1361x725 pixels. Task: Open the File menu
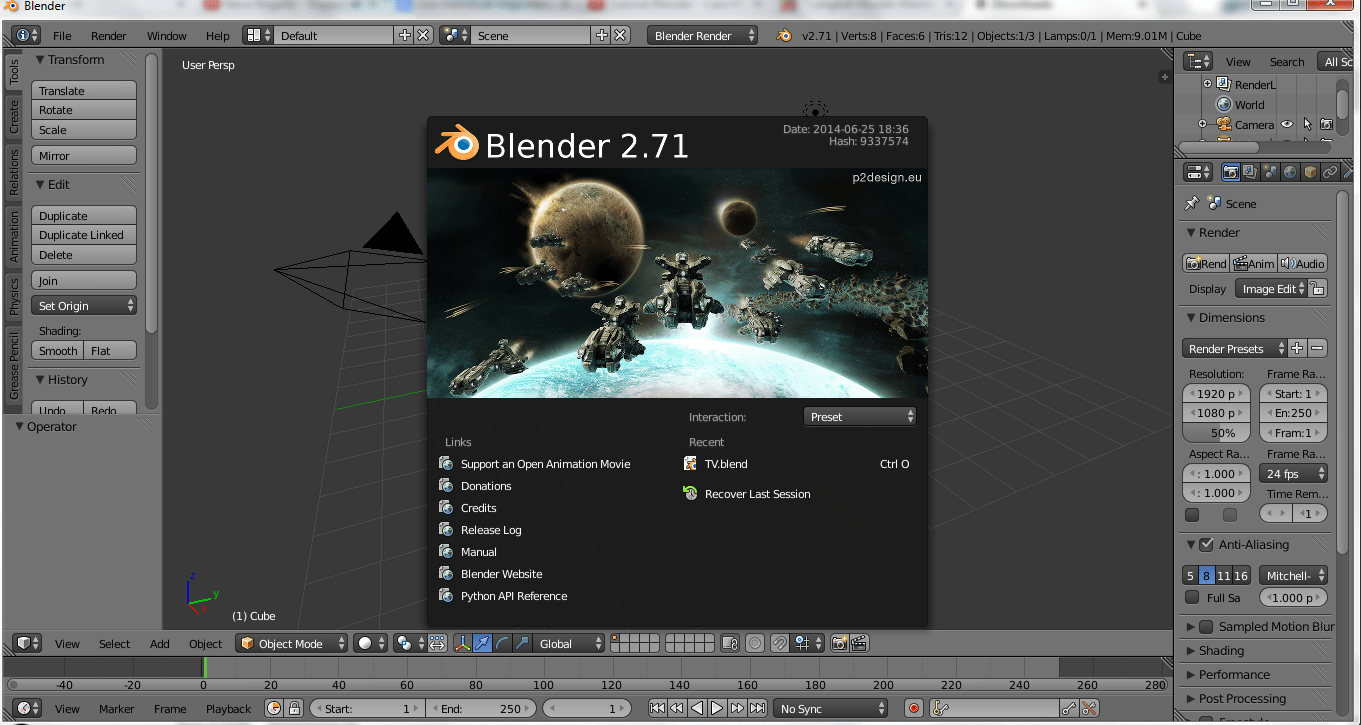coord(62,36)
